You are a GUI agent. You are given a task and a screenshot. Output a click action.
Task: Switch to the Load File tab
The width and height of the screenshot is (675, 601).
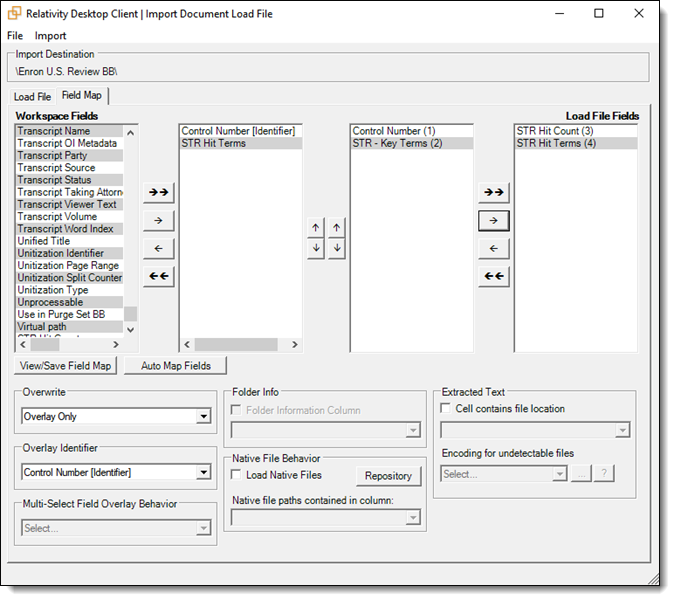(x=32, y=97)
